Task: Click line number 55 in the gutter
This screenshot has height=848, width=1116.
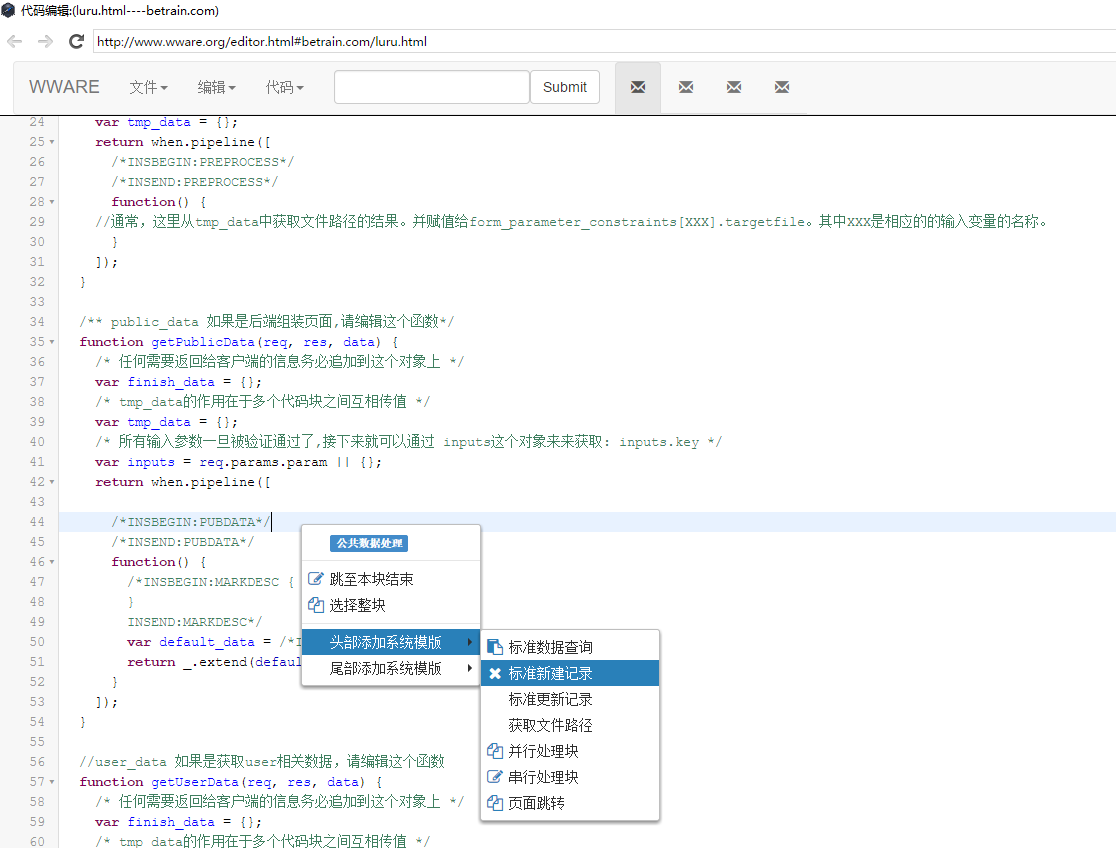Action: (37, 742)
